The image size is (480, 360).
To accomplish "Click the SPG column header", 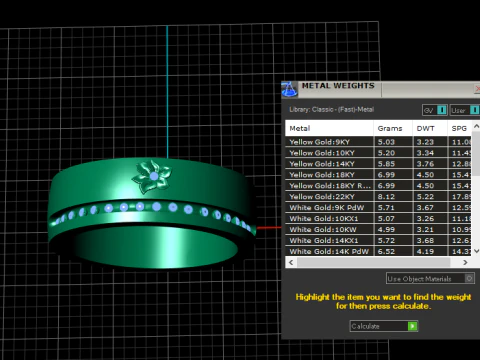I will tap(459, 128).
